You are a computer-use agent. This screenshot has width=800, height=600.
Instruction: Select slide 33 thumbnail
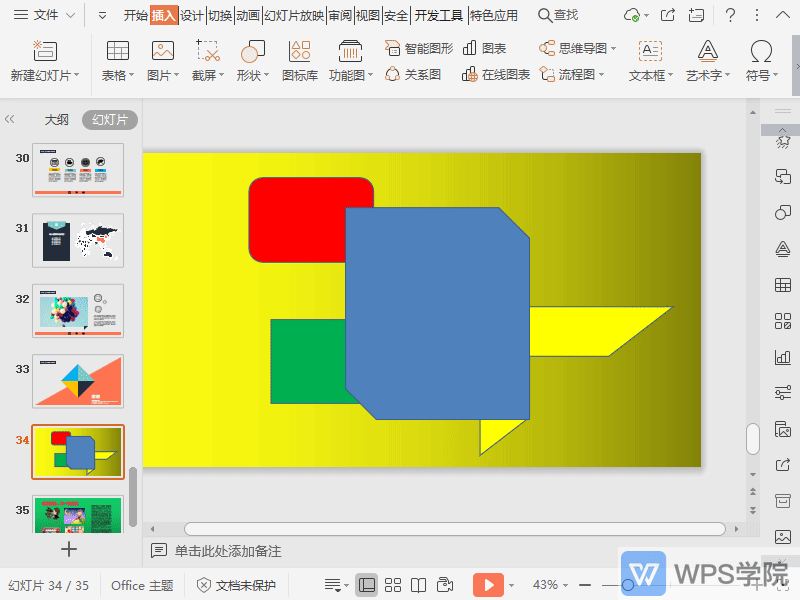78,381
